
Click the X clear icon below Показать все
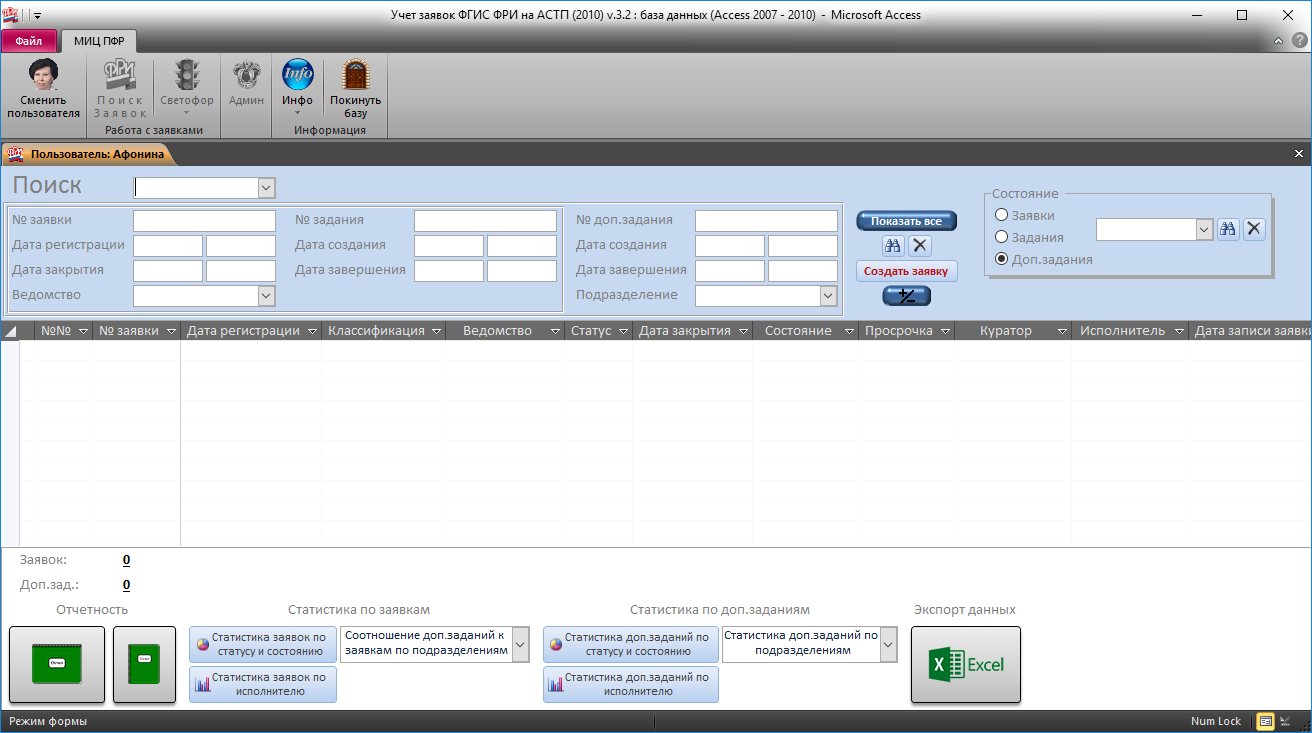click(920, 246)
